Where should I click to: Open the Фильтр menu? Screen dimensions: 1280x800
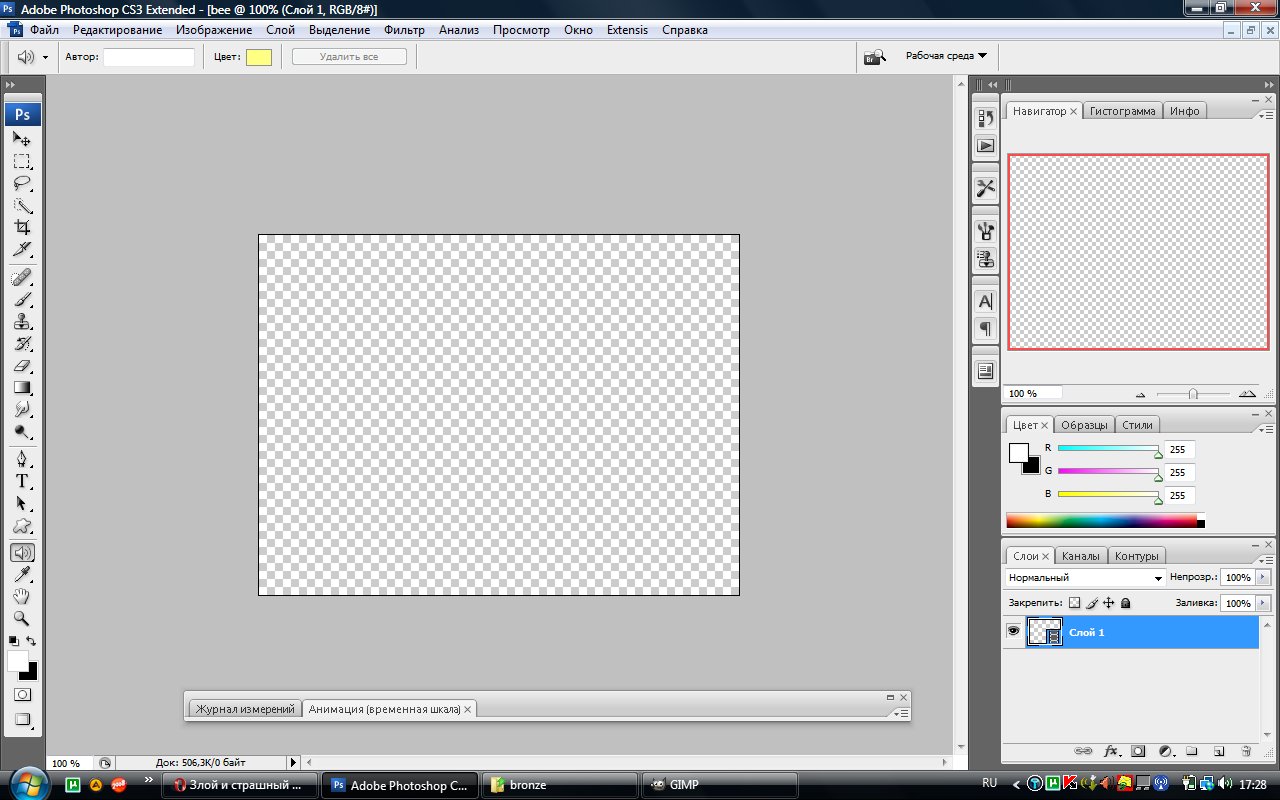pyautogui.click(x=404, y=30)
